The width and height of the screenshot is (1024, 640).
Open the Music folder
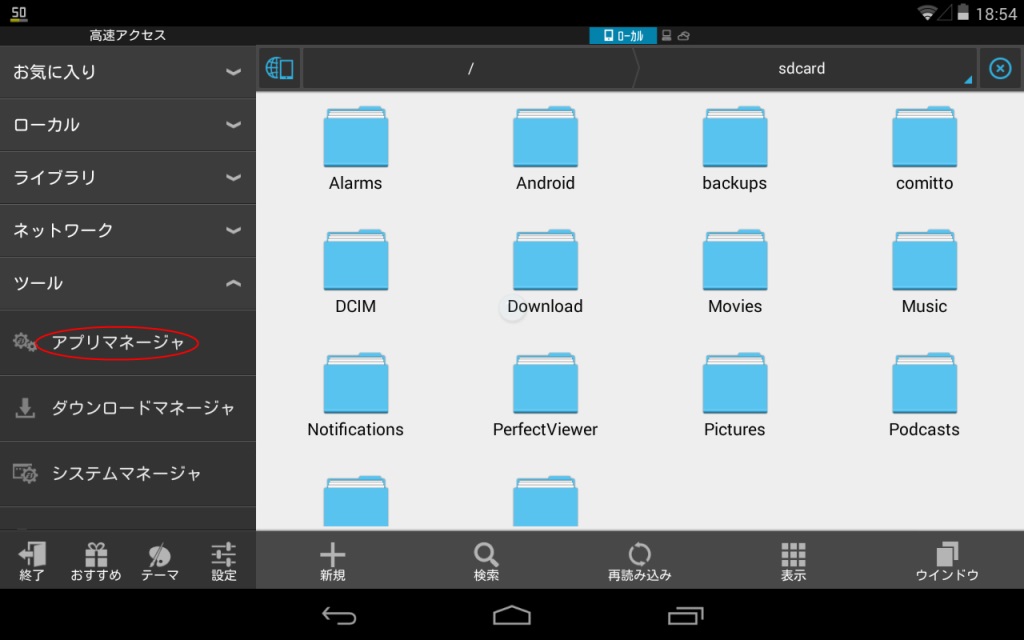click(924, 272)
